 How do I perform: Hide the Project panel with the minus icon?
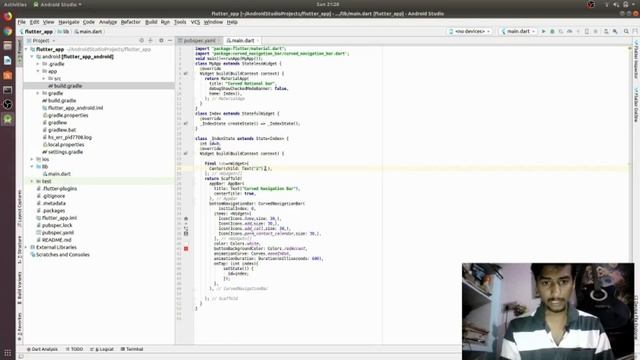(x=170, y=40)
